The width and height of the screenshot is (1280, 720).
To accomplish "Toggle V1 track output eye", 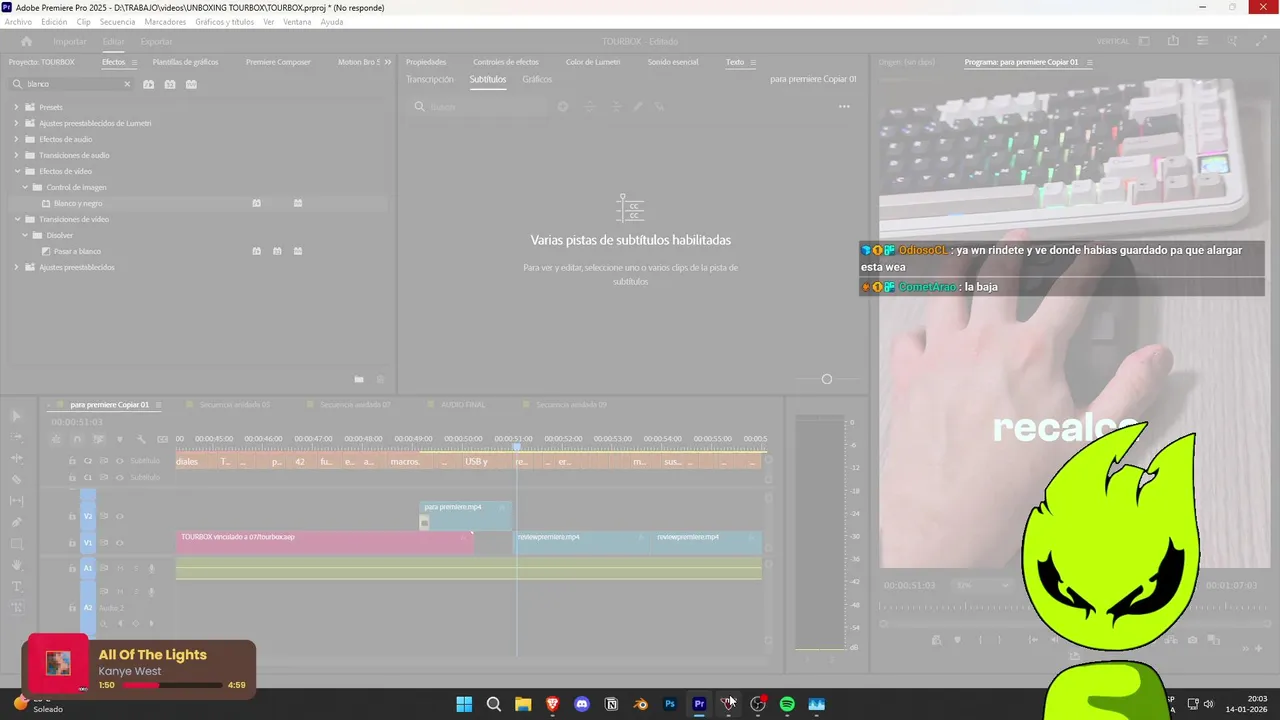I will click(x=120, y=543).
